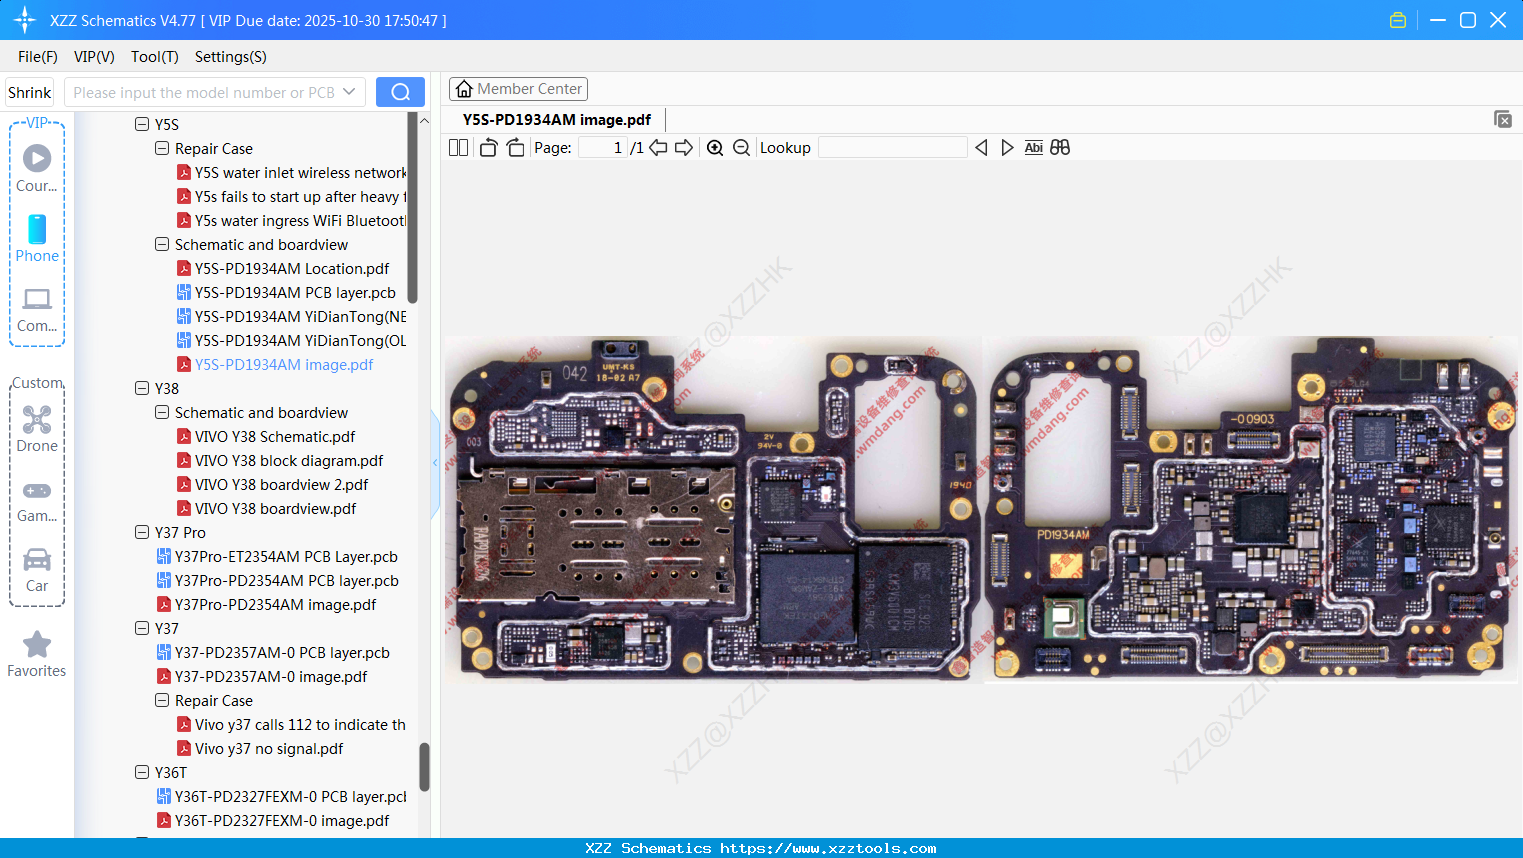Find next lookup result triangle
Image resolution: width=1523 pixels, height=858 pixels.
pos(1007,148)
